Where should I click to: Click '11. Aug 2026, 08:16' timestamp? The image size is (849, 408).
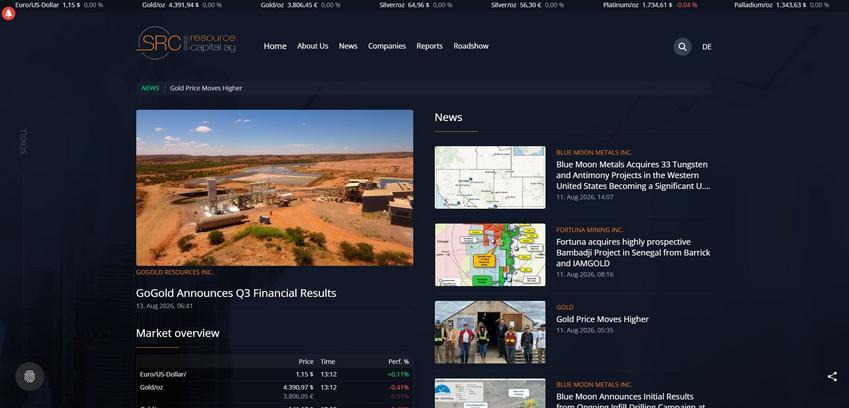tap(585, 275)
